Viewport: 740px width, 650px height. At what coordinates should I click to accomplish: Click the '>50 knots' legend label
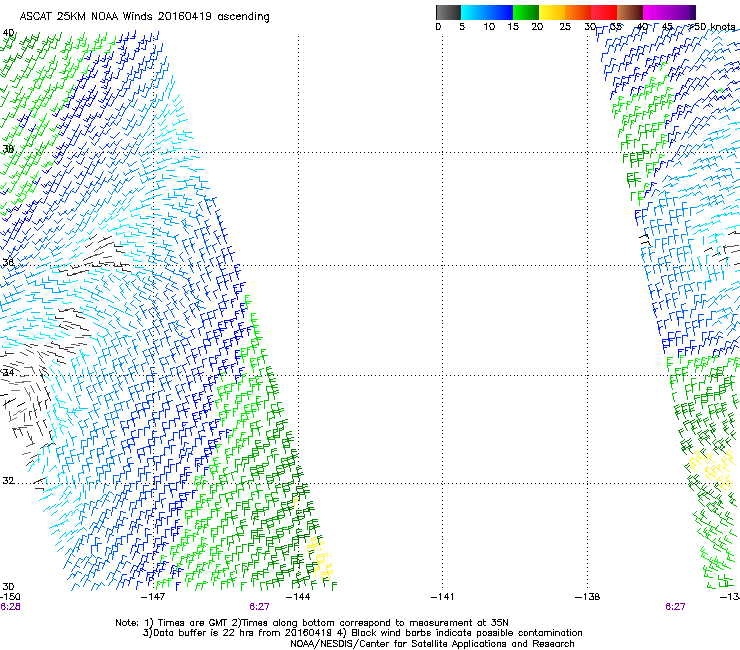712,26
